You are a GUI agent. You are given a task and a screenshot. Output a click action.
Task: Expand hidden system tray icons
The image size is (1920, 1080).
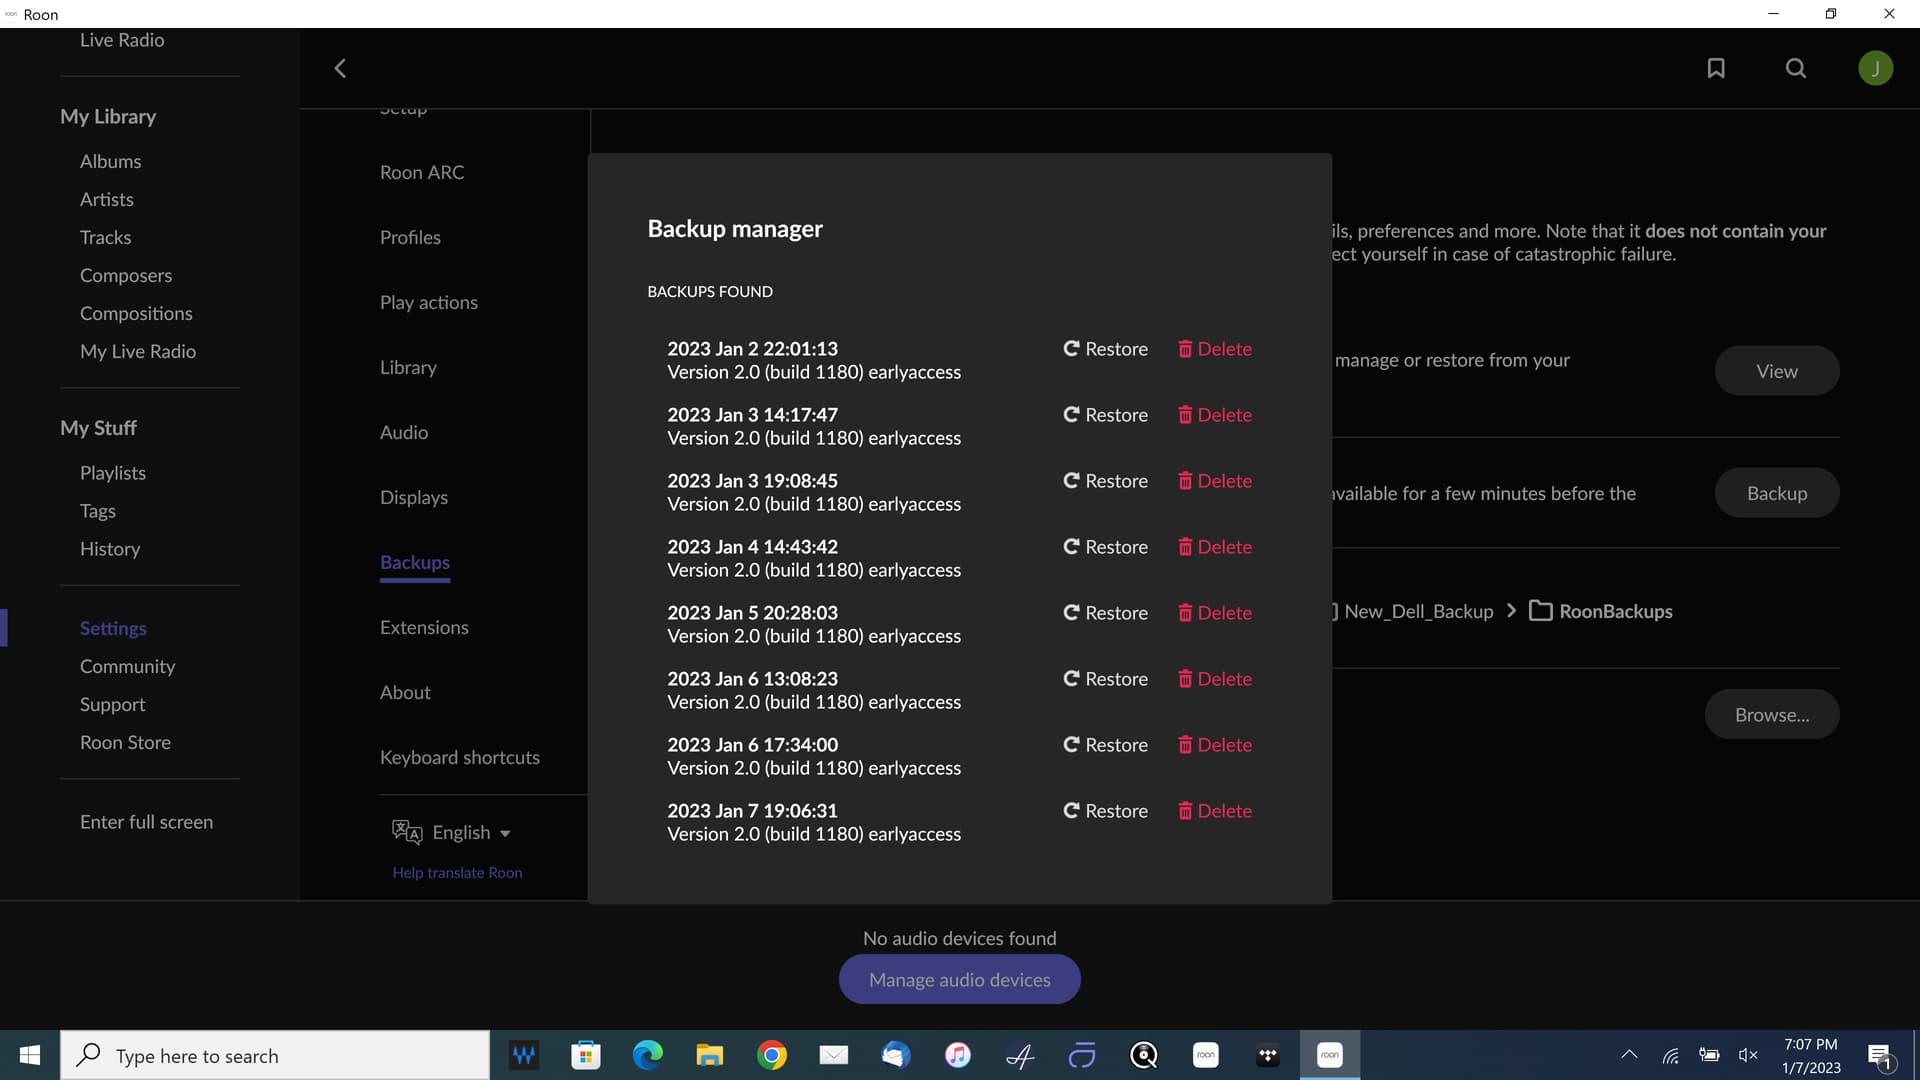(1628, 1055)
